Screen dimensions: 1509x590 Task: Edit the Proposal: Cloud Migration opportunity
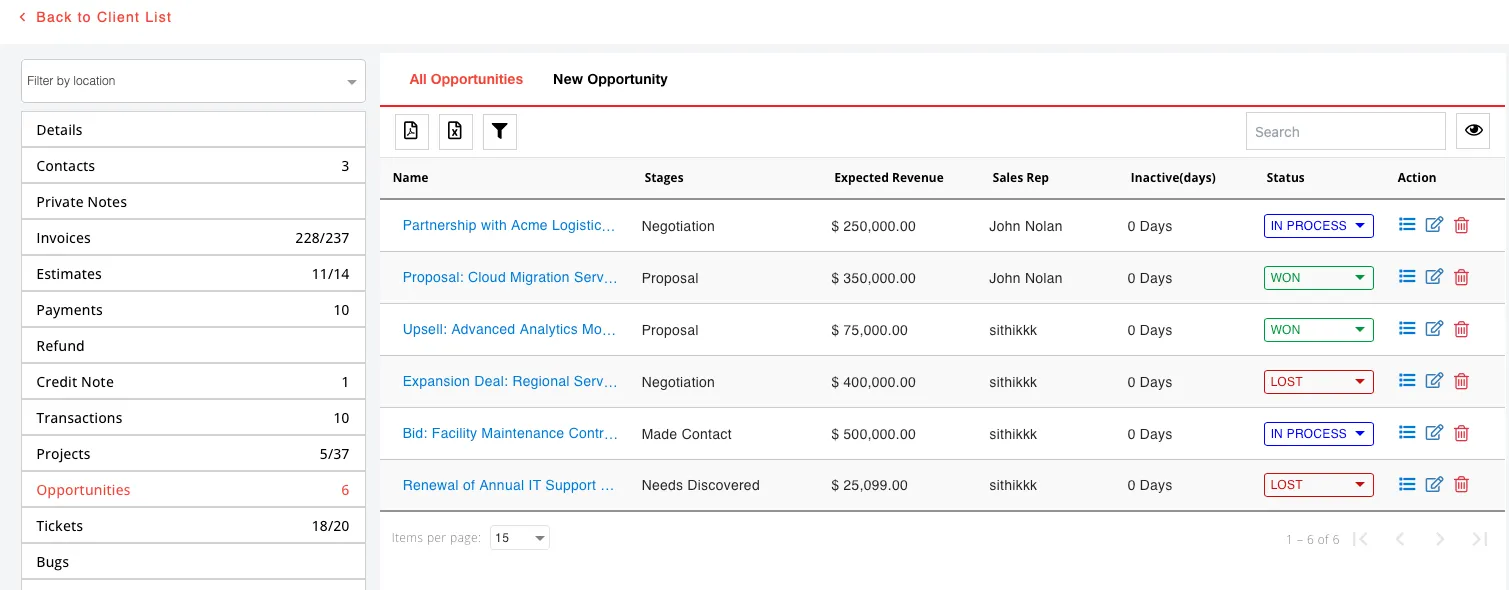coord(1434,278)
